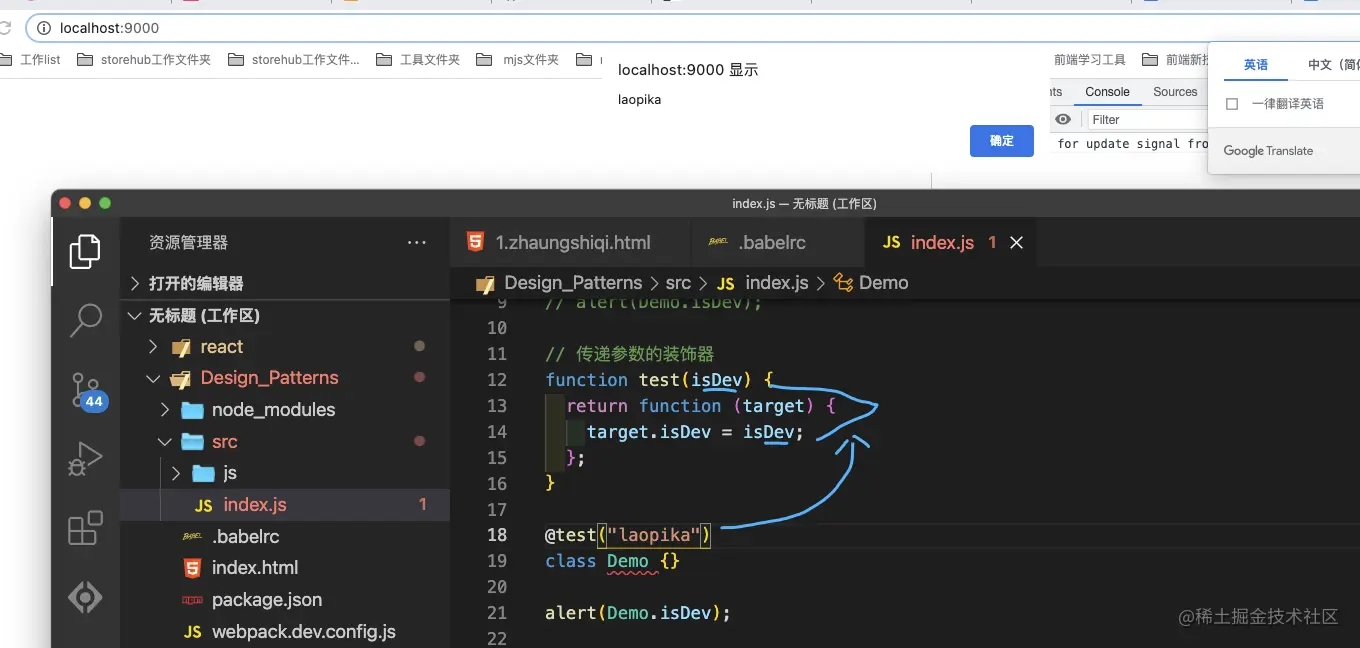Click the 确定 button in alert dialog

(x=1002, y=141)
